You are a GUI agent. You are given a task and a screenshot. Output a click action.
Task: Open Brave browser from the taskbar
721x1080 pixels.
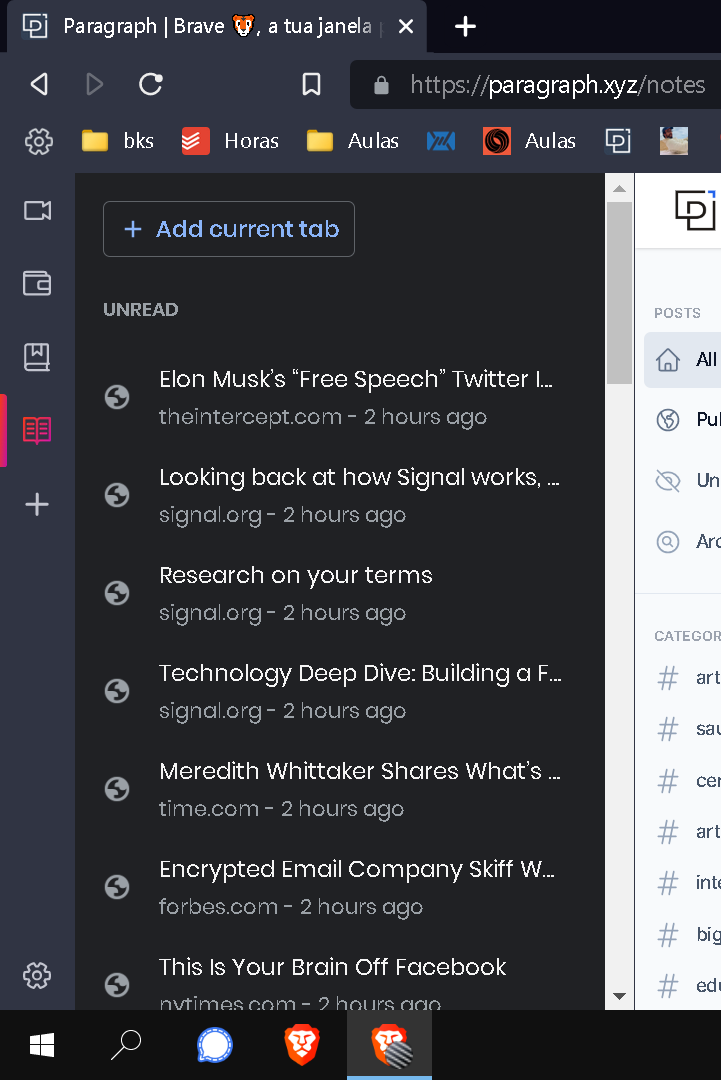302,1045
